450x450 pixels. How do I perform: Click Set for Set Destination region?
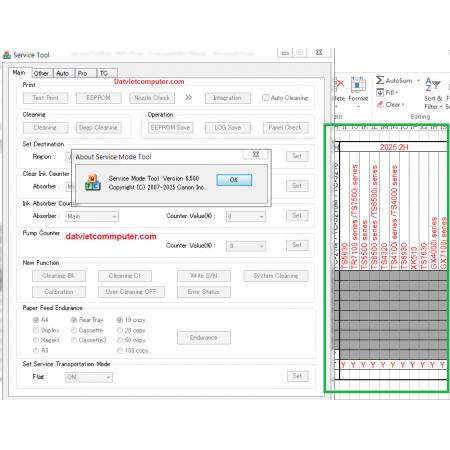(x=297, y=156)
